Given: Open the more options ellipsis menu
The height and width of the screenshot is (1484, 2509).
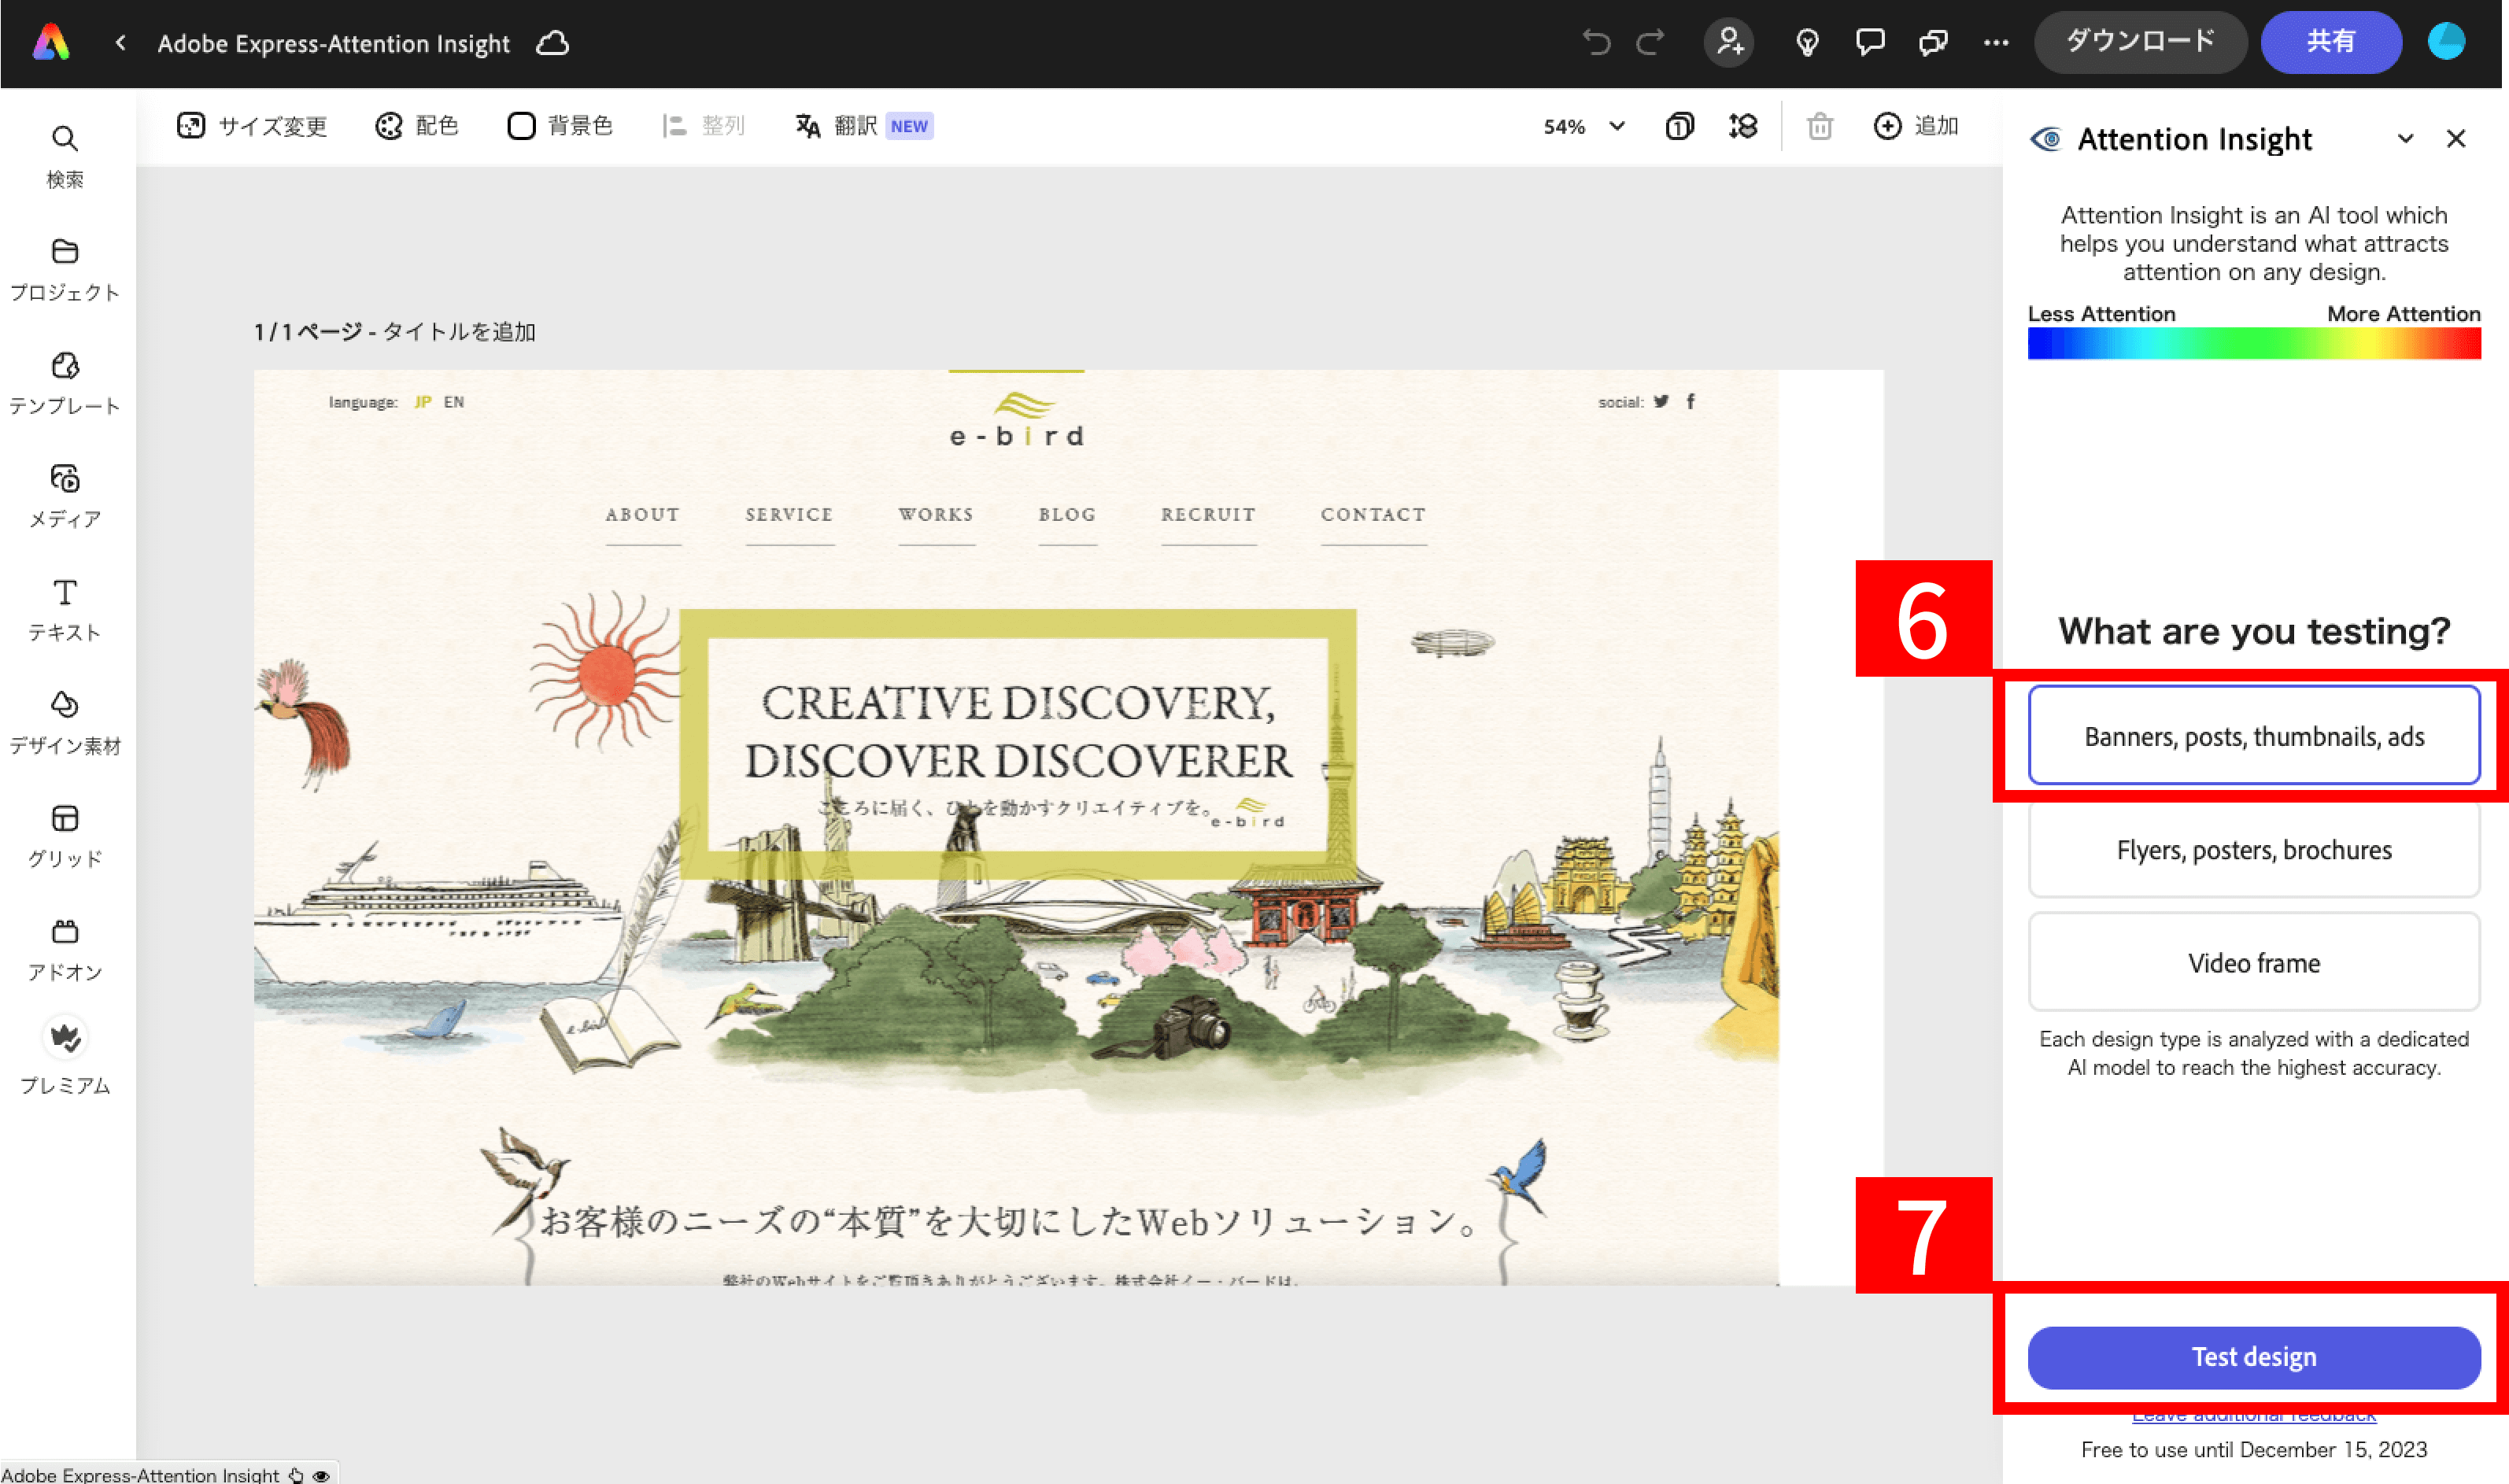Looking at the screenshot, I should tap(1995, 42).
